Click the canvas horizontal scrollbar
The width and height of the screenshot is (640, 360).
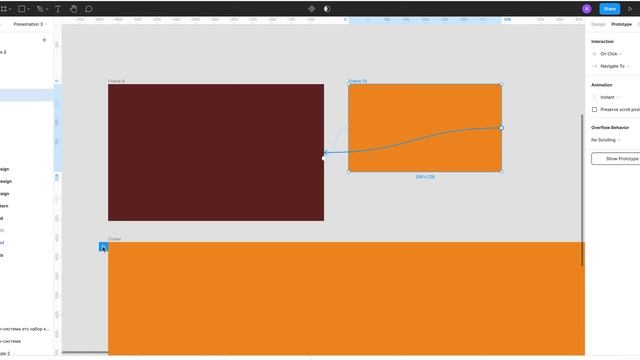tap(85, 352)
